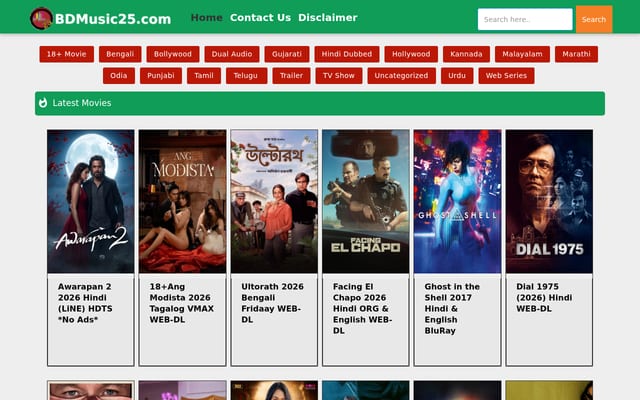
Task: Click the orange Search button
Action: click(594, 19)
